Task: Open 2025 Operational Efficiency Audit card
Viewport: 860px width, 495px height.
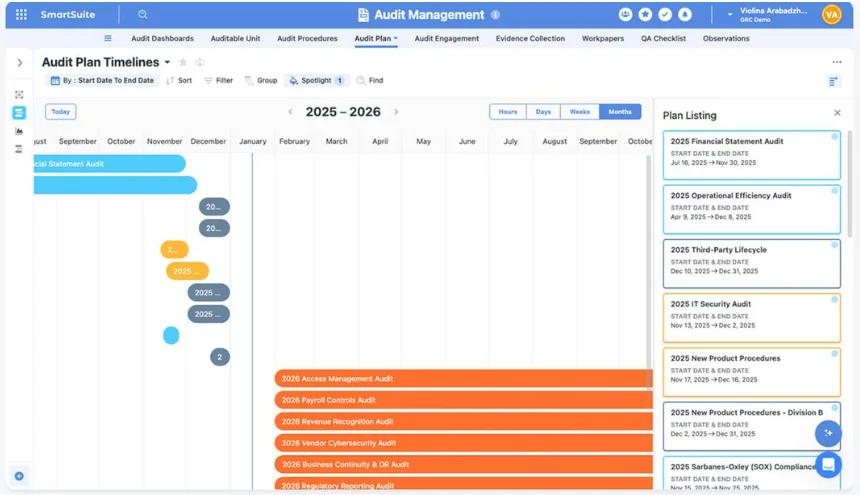Action: [x=751, y=209]
